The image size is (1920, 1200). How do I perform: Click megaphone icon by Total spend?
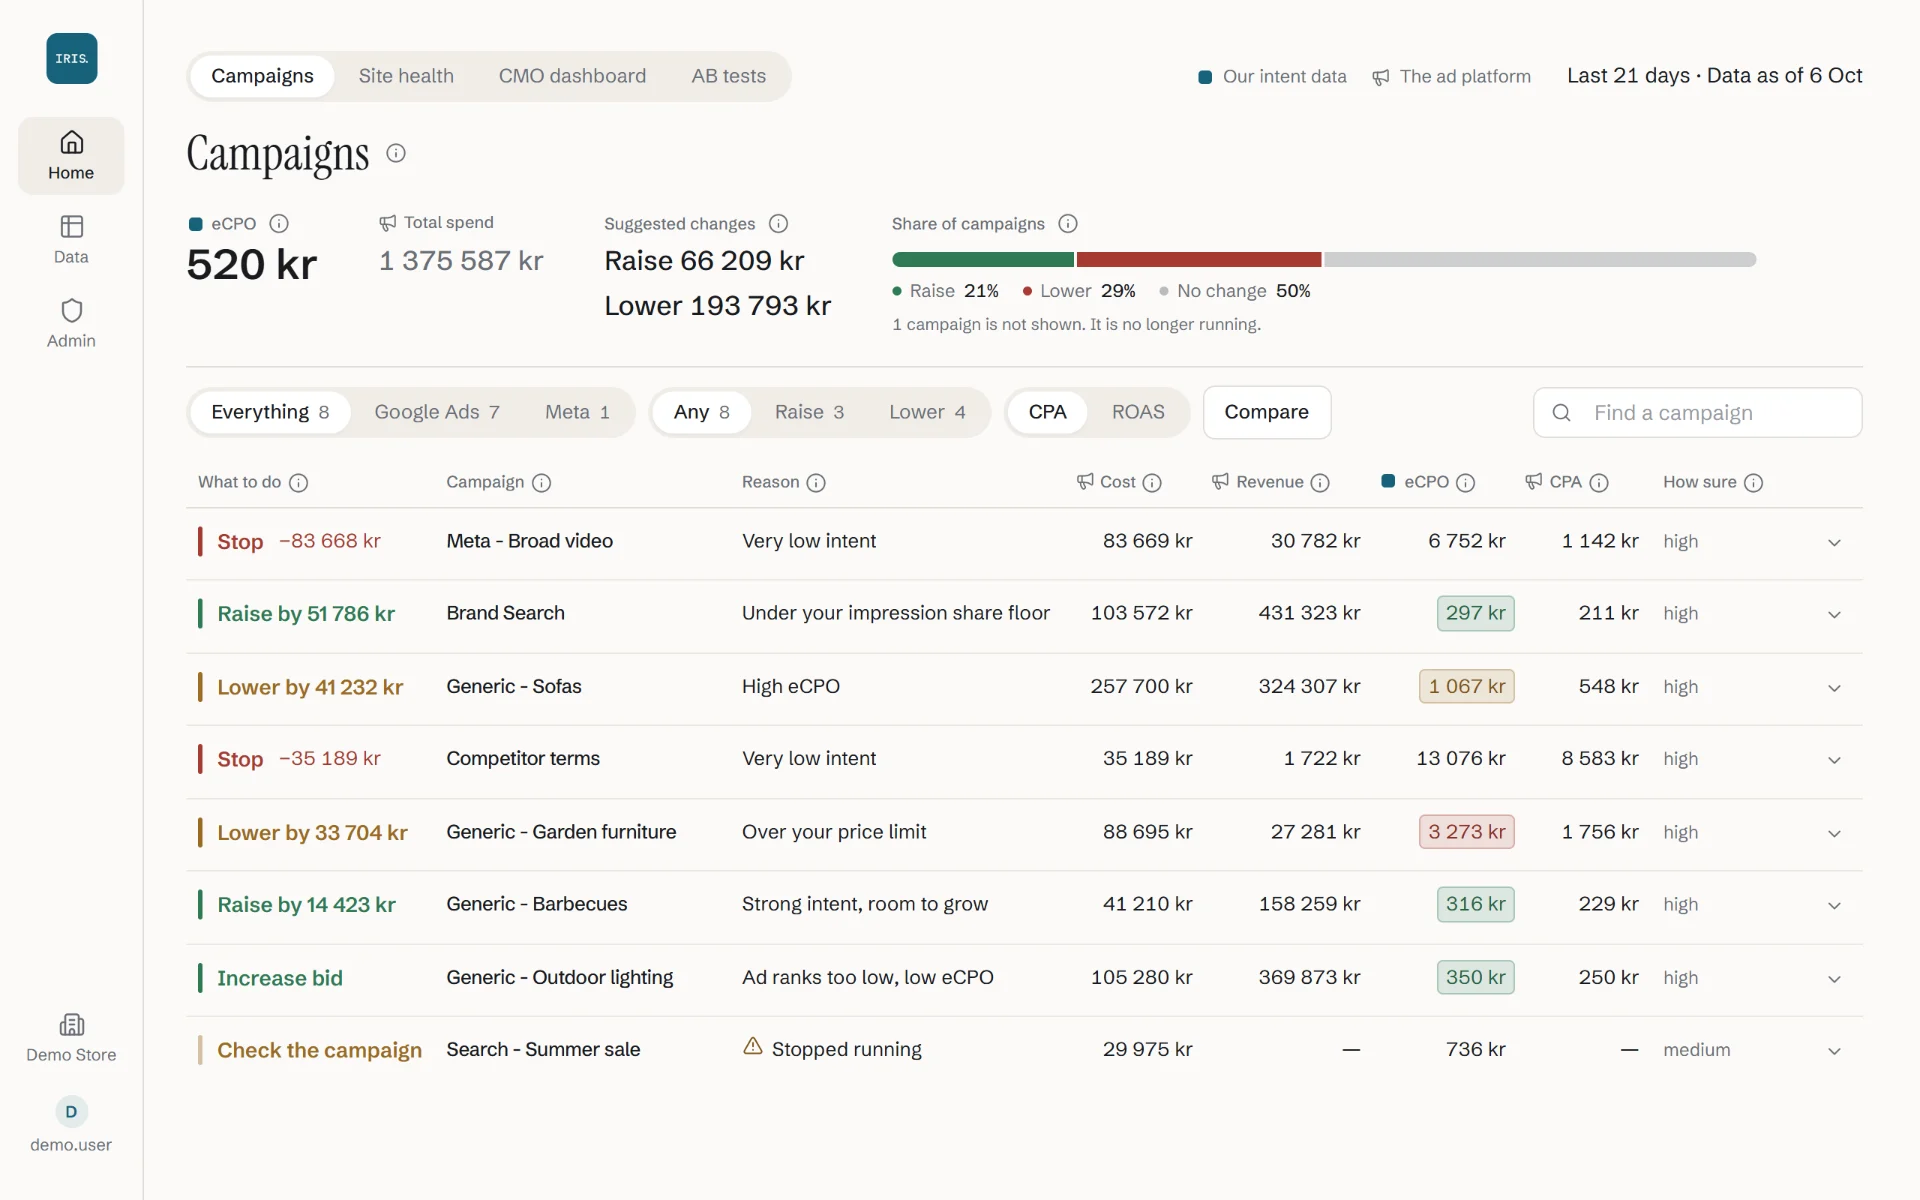point(388,223)
